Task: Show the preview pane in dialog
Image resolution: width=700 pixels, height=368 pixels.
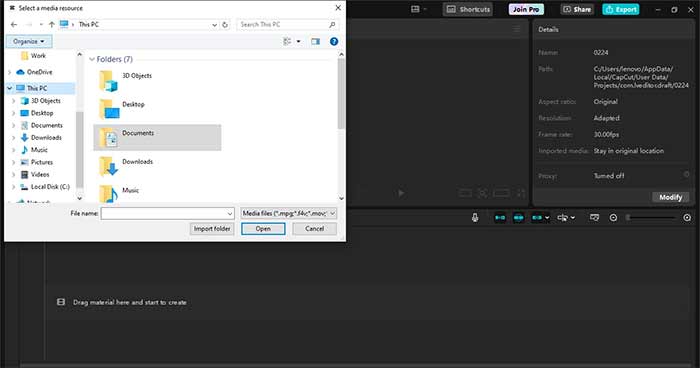Action: click(316, 42)
